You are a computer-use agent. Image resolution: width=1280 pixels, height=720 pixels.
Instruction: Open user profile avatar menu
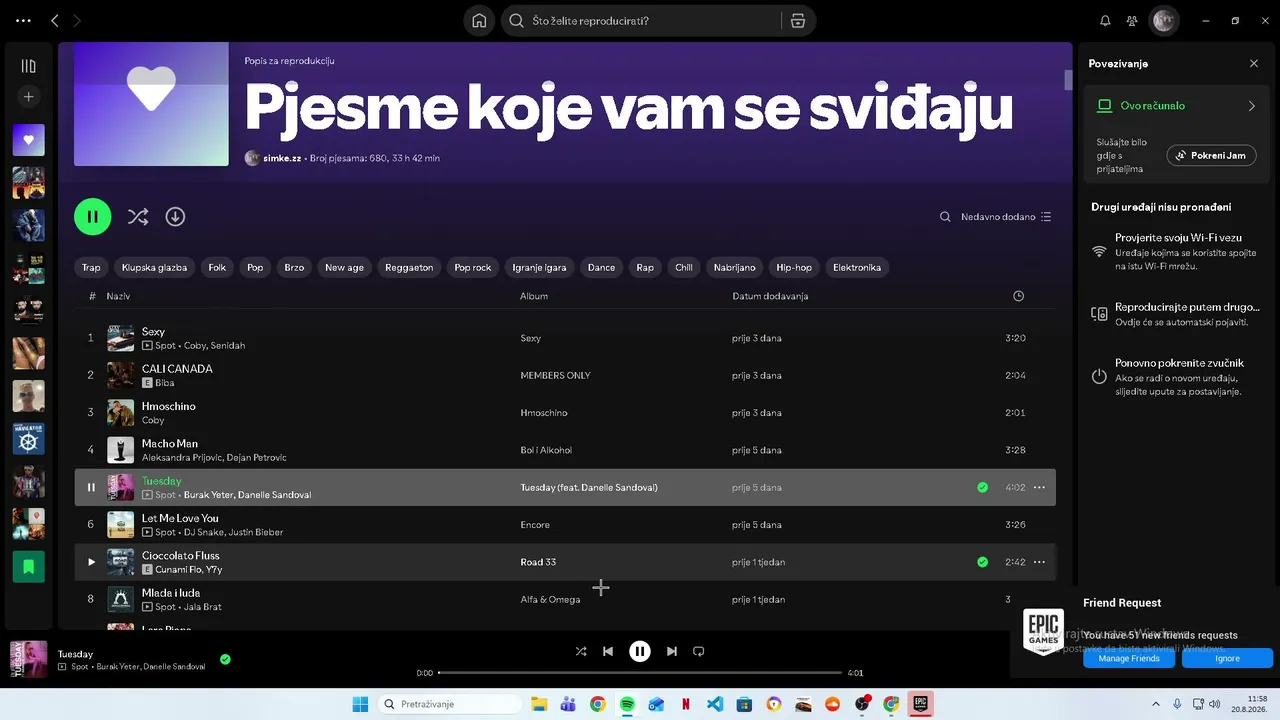tap(1164, 21)
